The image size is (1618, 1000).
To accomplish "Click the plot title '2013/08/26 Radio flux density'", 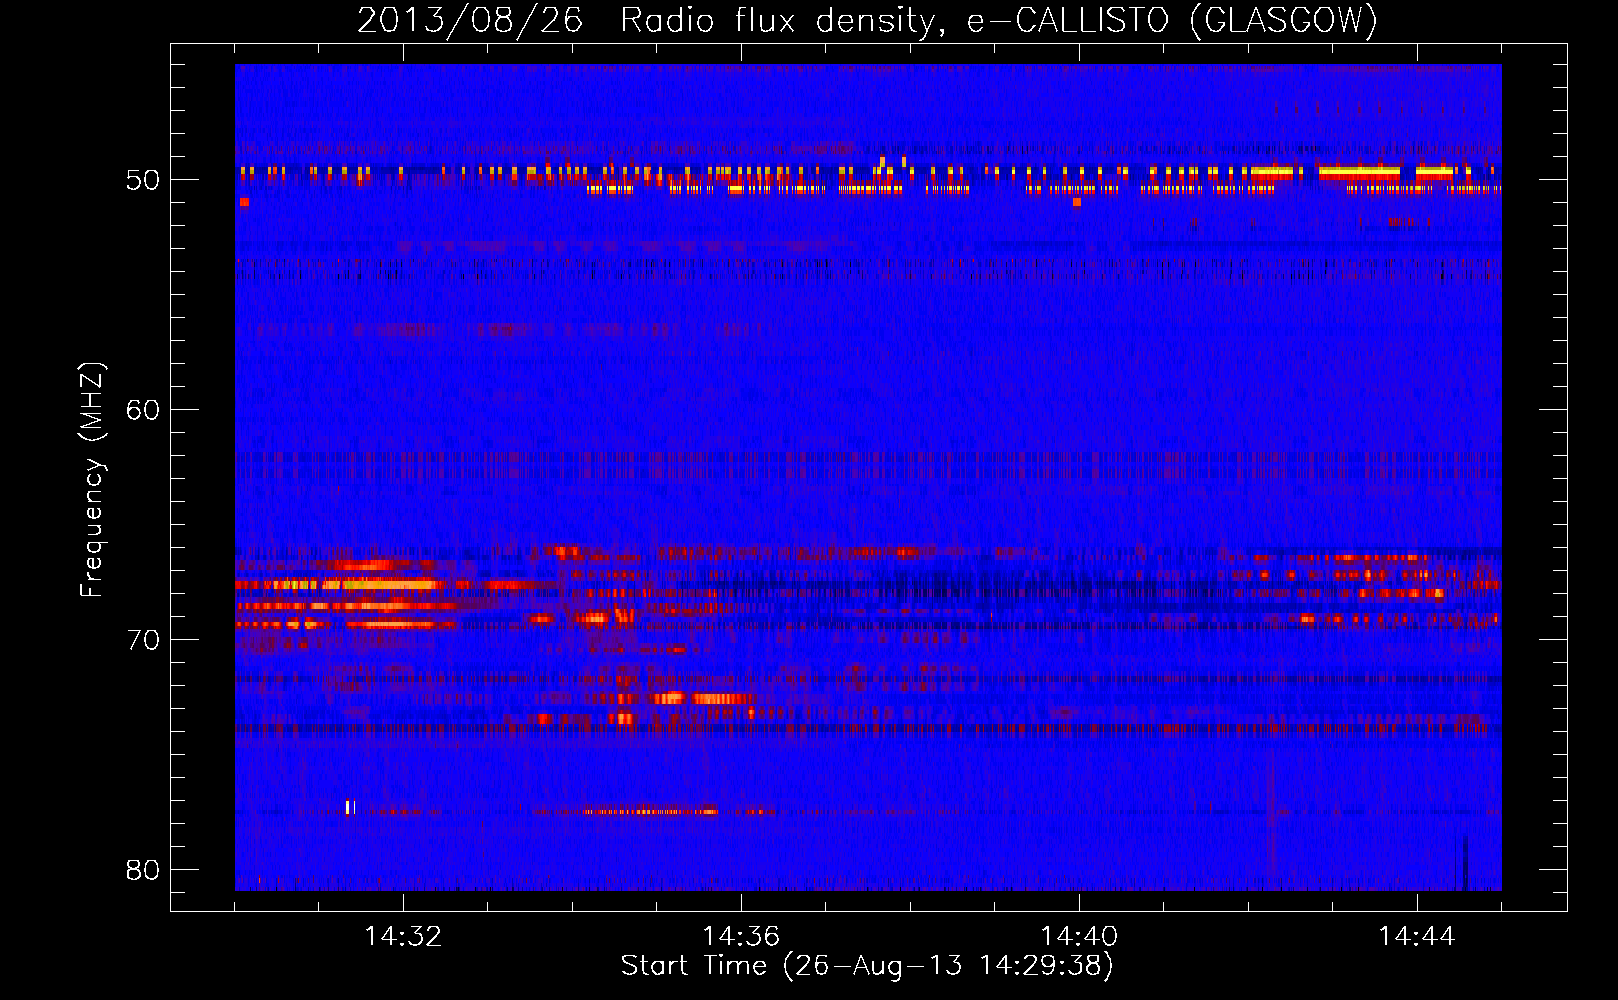I will coord(867,20).
